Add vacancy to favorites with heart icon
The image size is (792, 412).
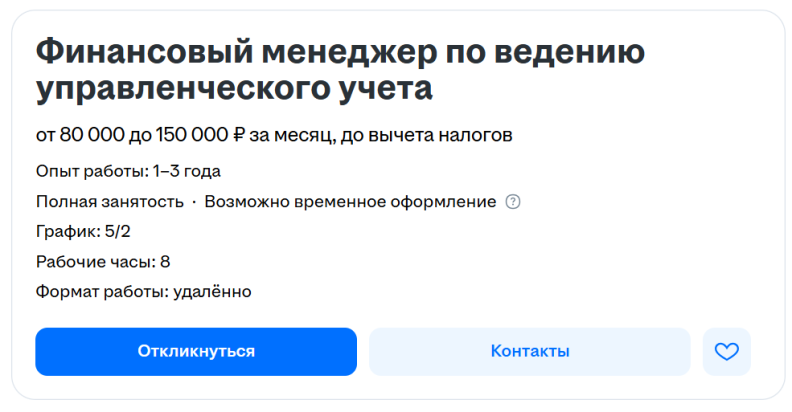tap(726, 351)
